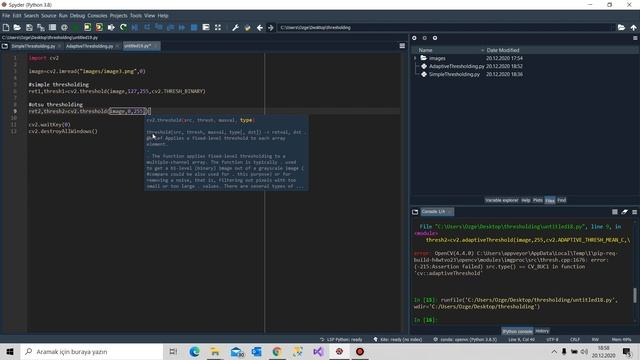Open the Consoles menu

point(97,16)
